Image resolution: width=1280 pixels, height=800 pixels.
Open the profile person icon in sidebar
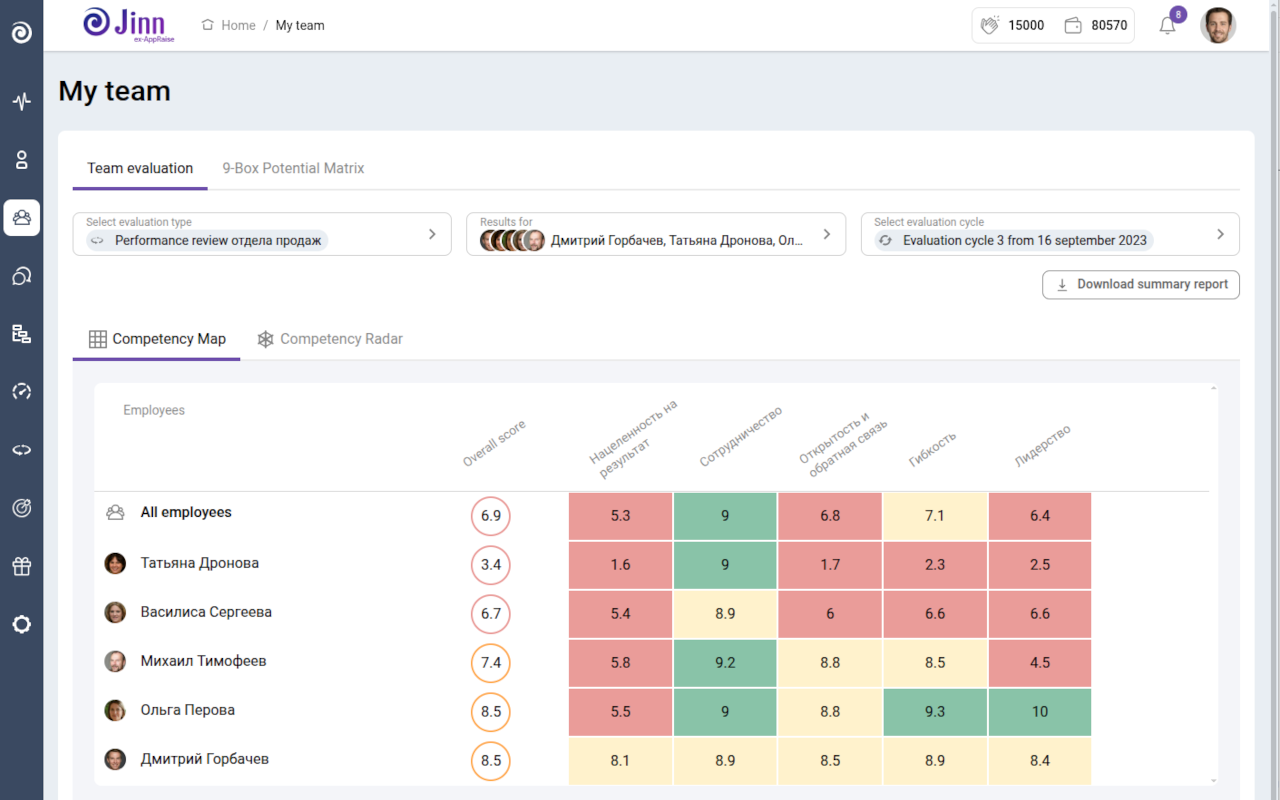tap(21, 160)
